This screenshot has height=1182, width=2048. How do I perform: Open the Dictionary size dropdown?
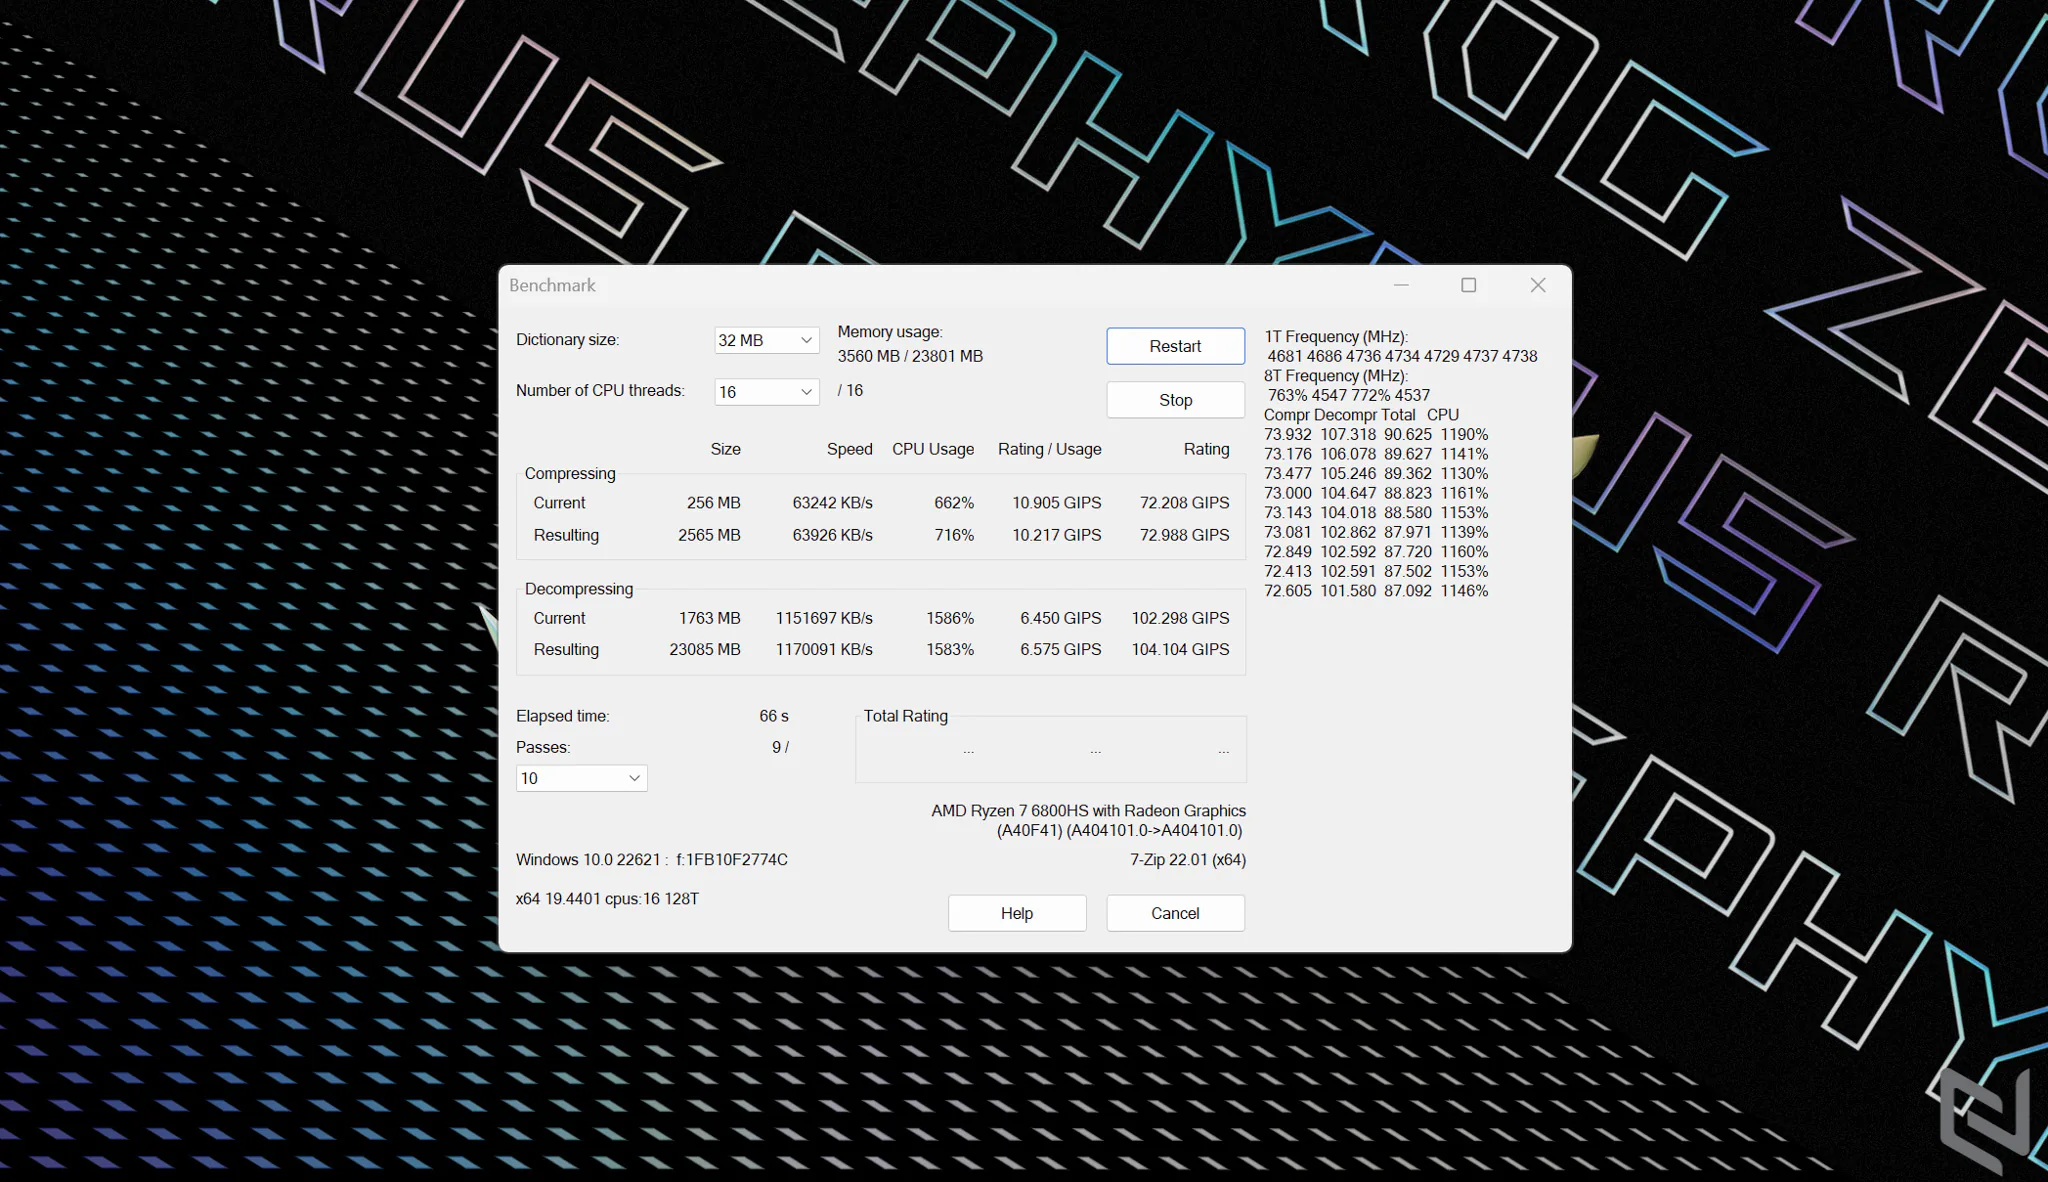[767, 340]
